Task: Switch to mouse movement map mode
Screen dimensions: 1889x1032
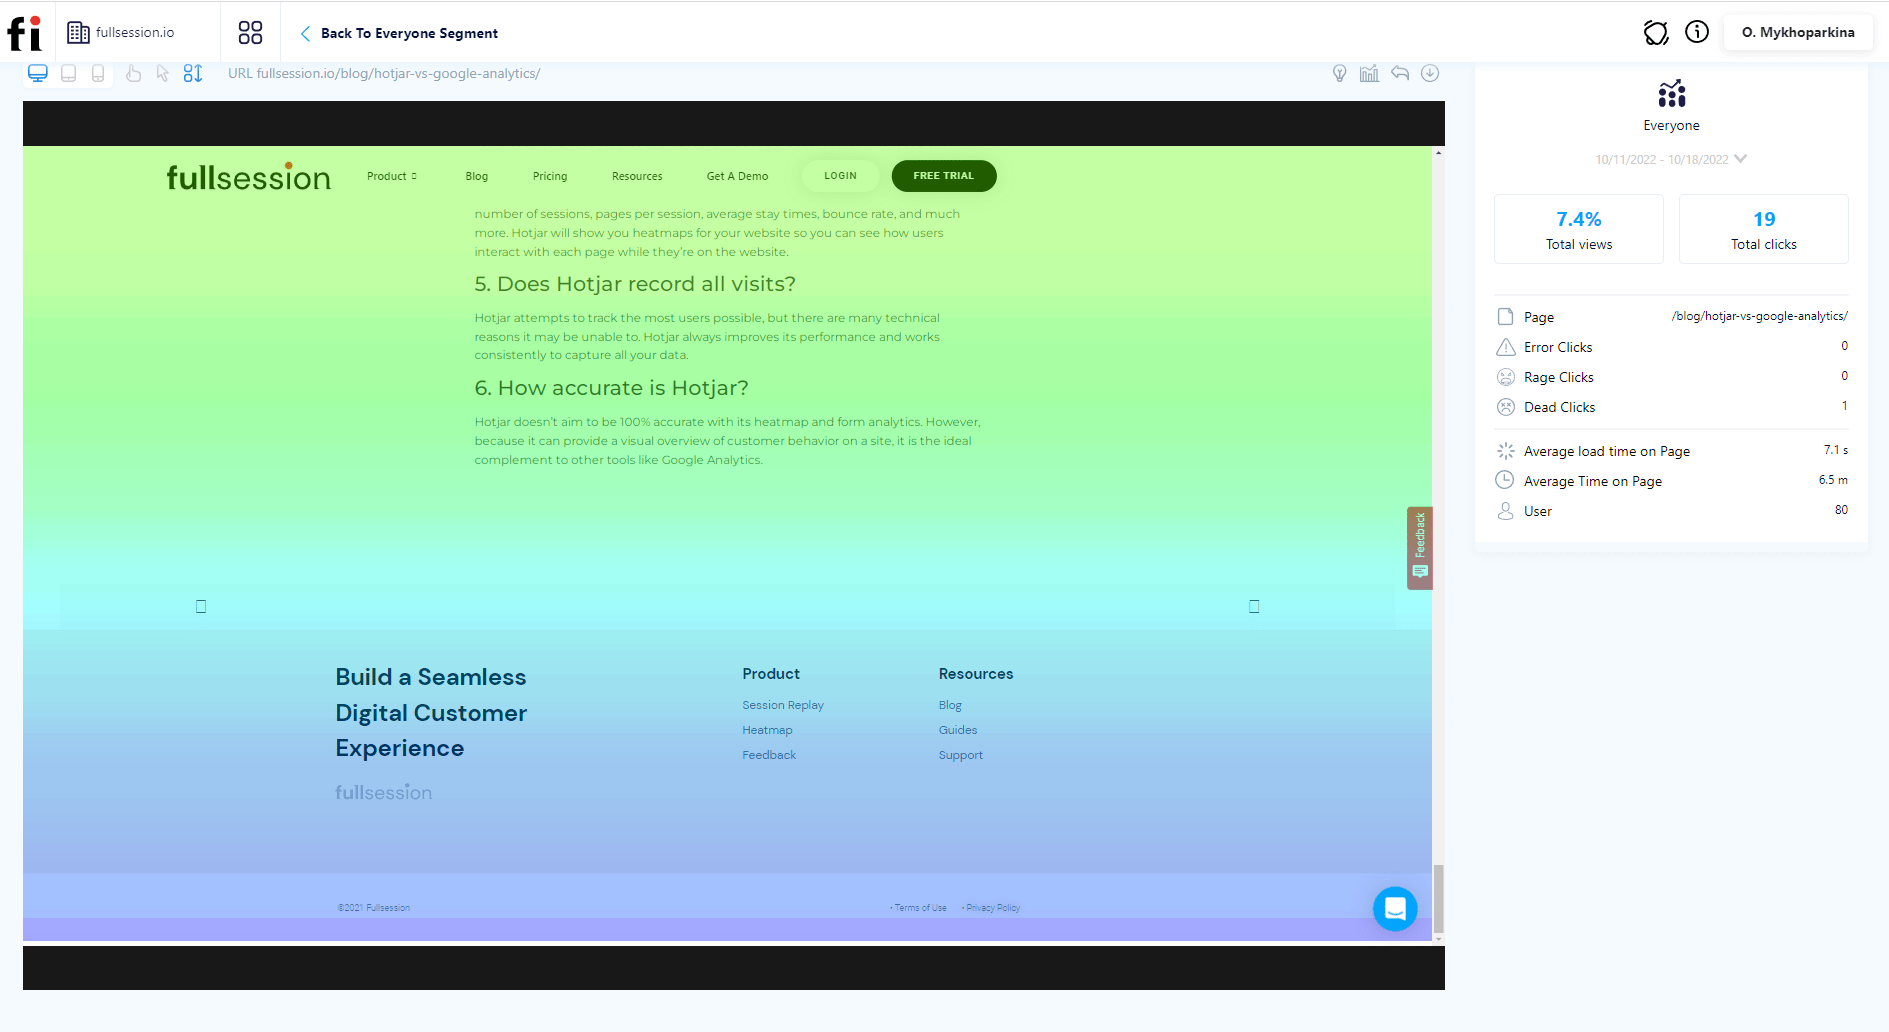Action: tap(163, 73)
